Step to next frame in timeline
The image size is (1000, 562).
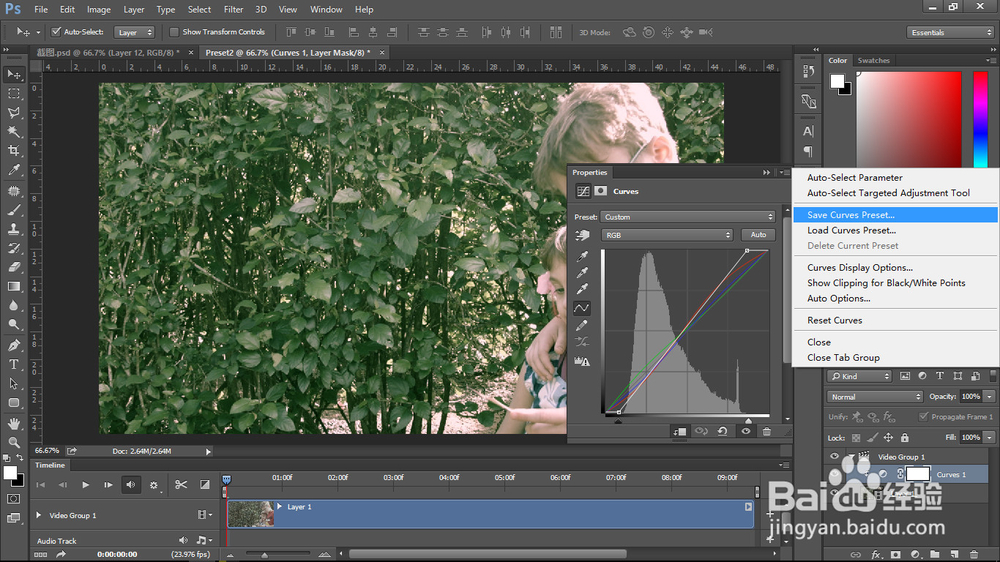tap(108, 485)
